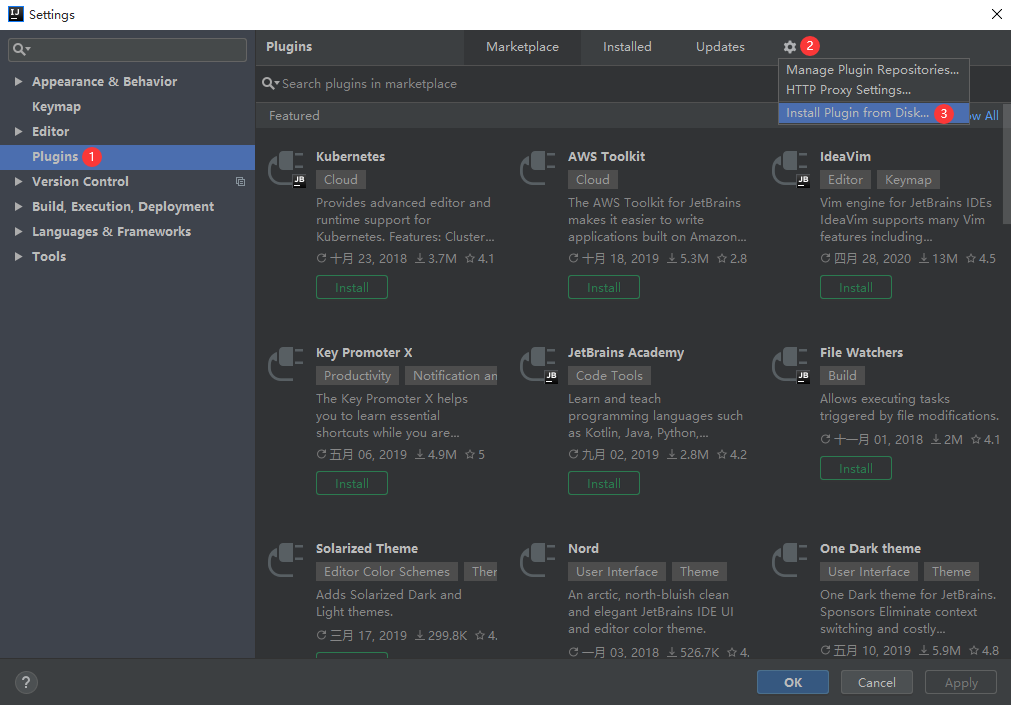Click the settings search magnifier icon
This screenshot has width=1011, height=705.
click(x=21, y=49)
